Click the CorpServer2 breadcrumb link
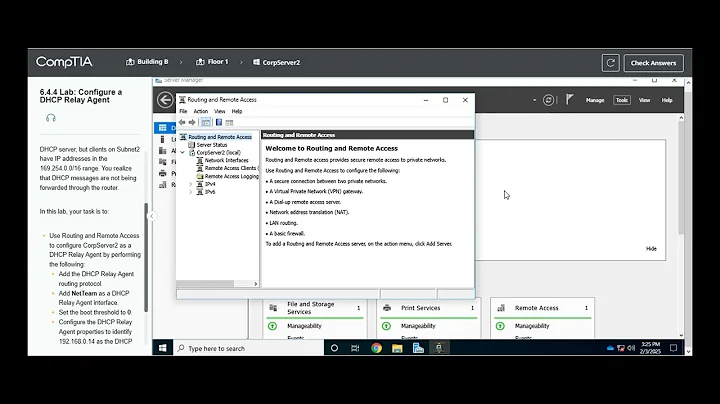 [x=276, y=62]
